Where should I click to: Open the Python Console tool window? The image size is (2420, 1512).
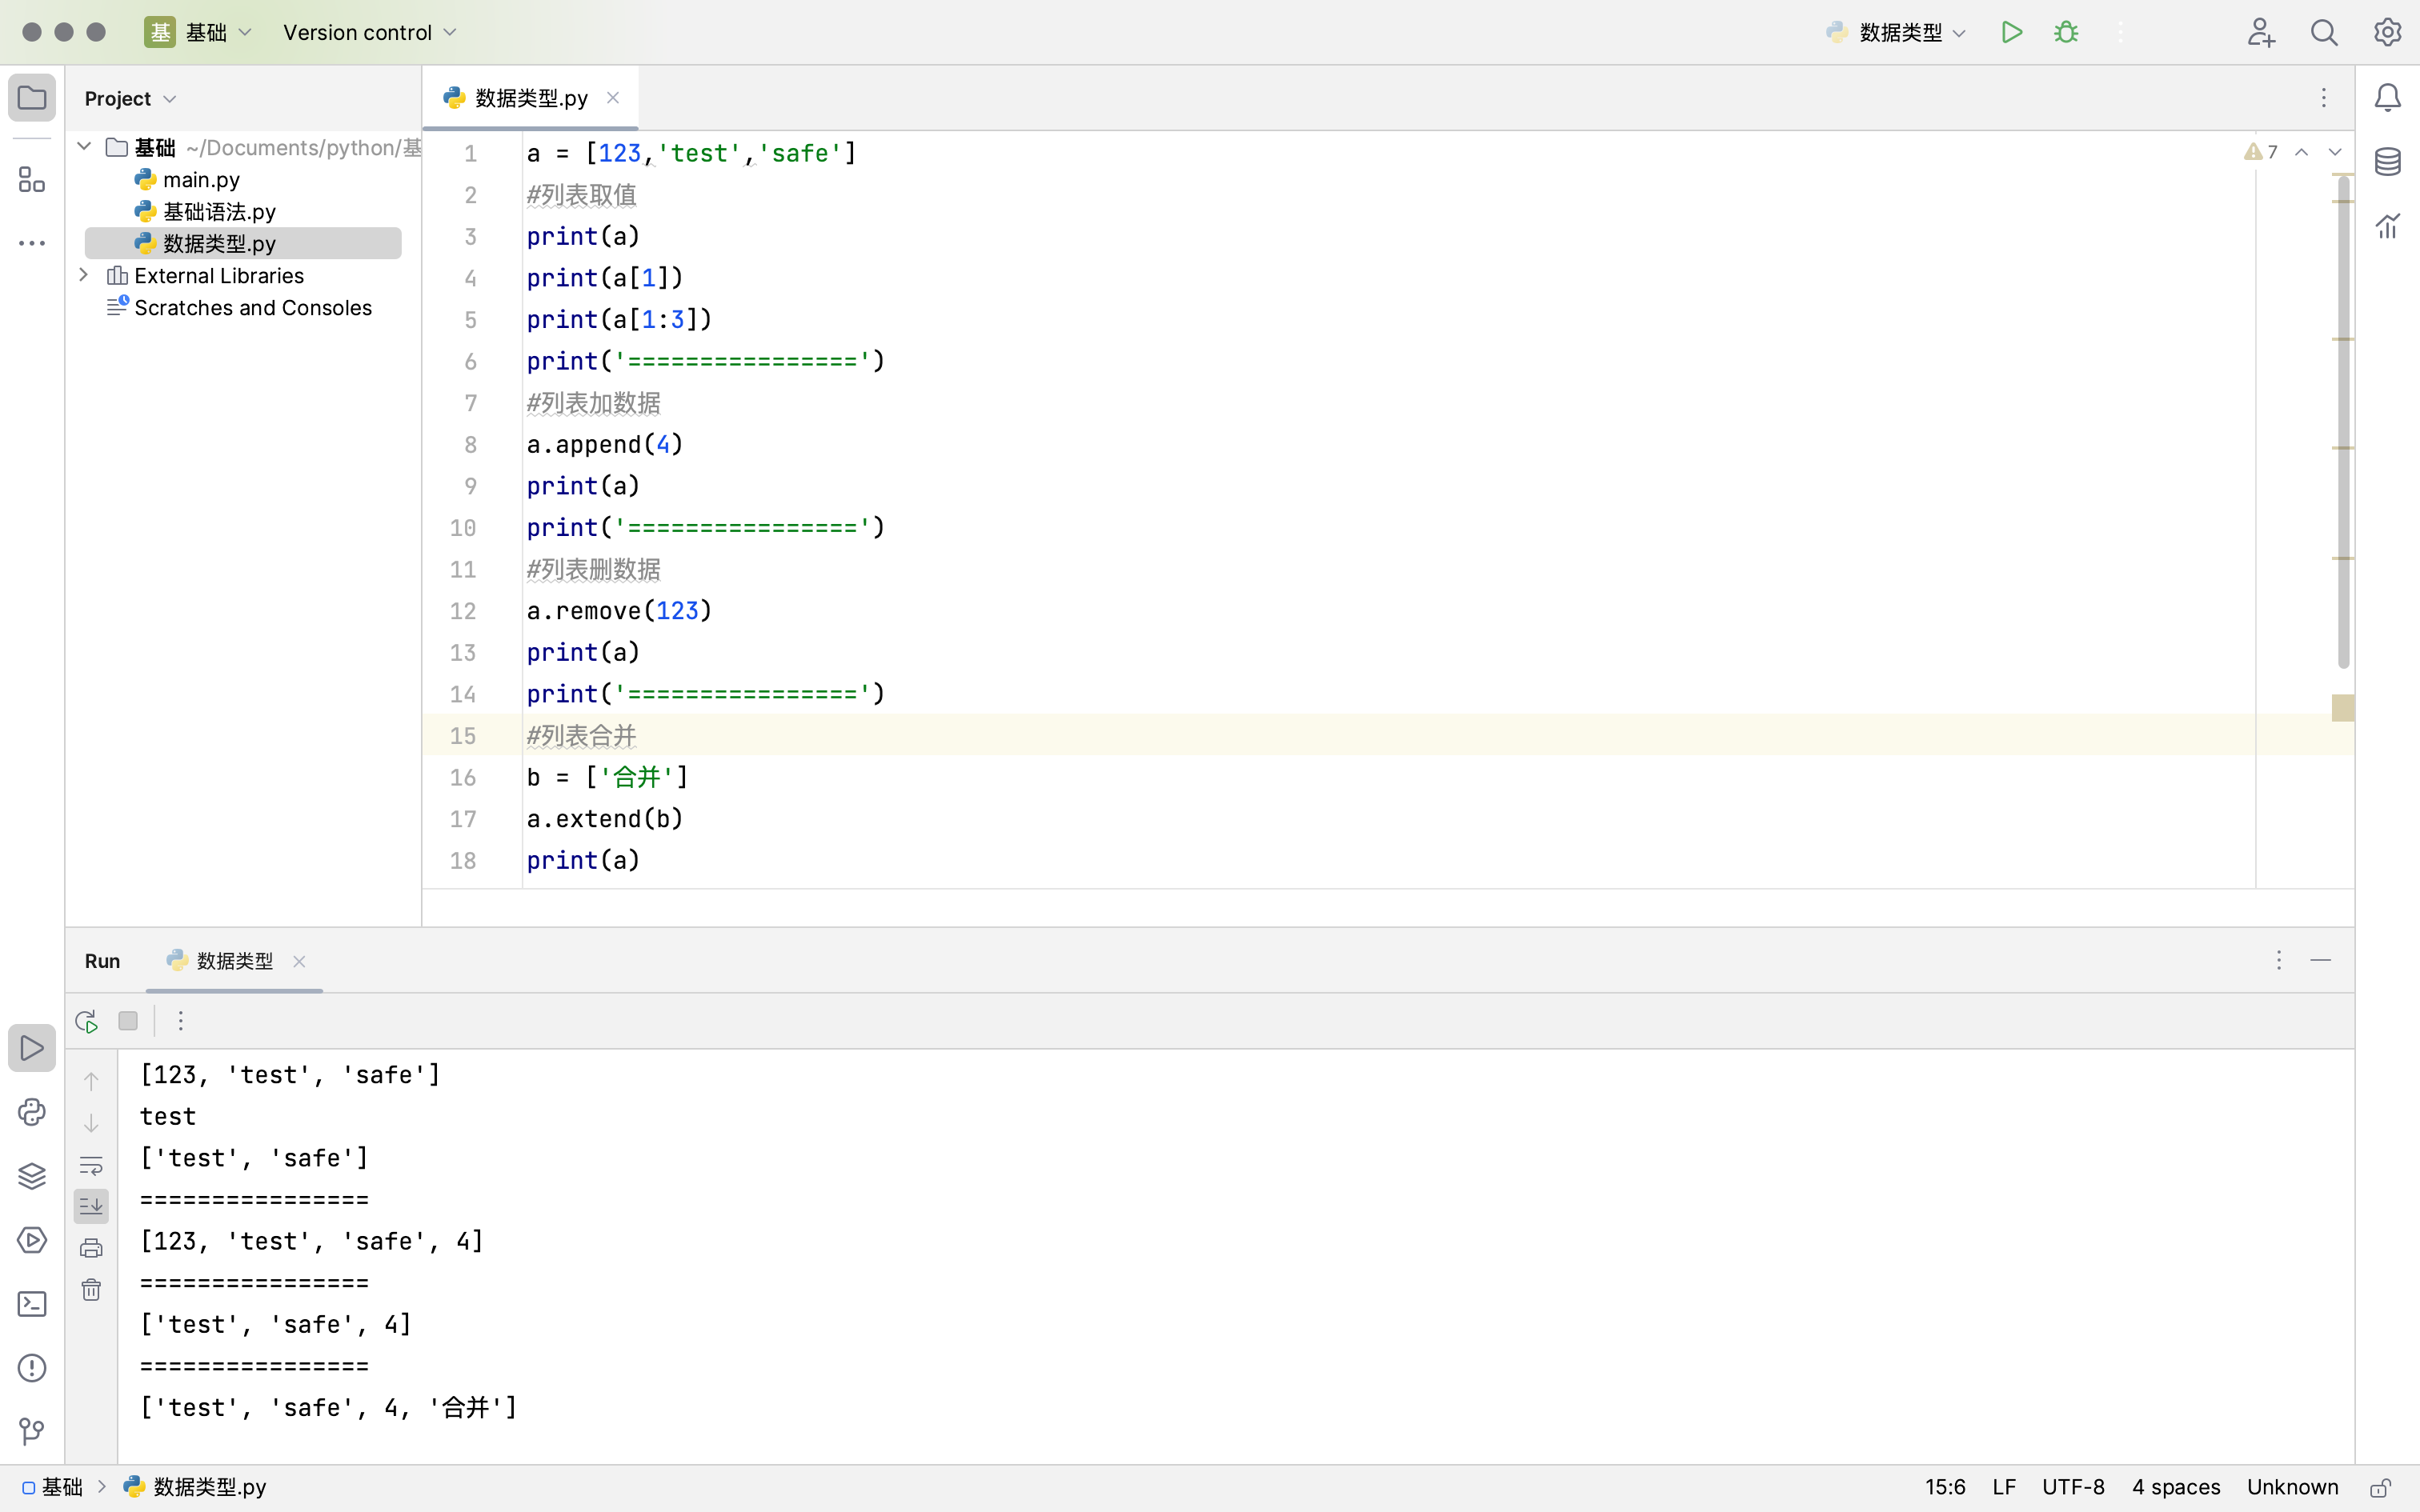(32, 1112)
